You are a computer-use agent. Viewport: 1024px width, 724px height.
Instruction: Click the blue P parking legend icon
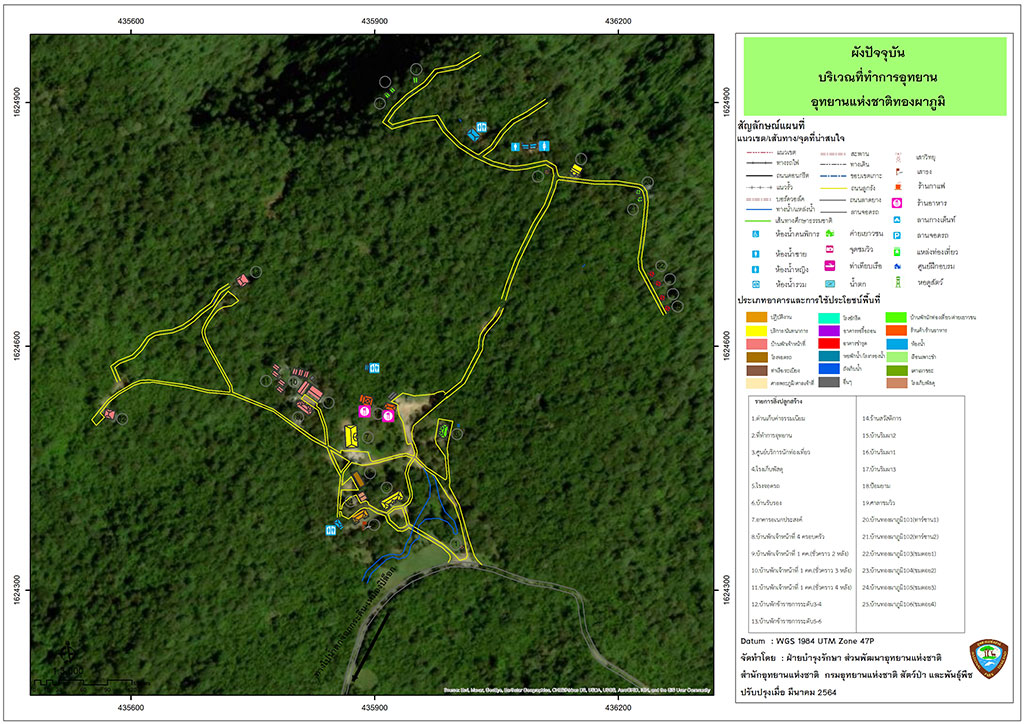click(897, 236)
